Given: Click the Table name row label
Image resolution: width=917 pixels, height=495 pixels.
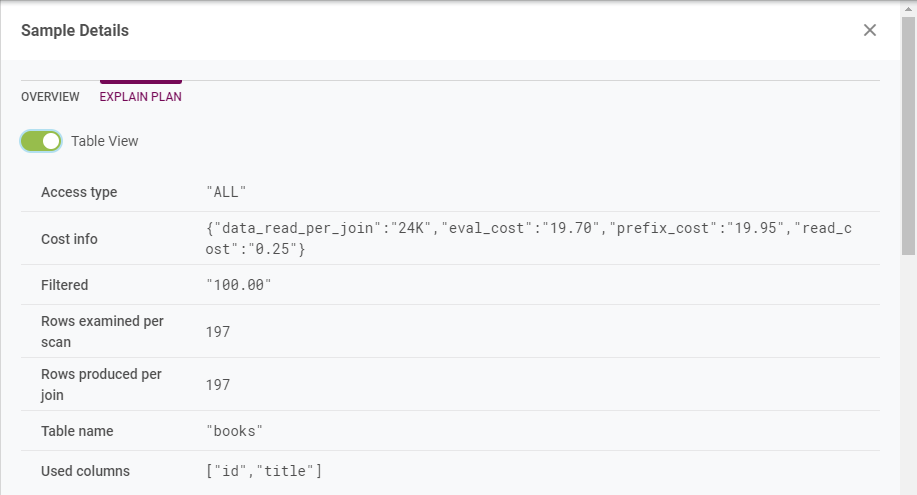Looking at the screenshot, I should [77, 431].
